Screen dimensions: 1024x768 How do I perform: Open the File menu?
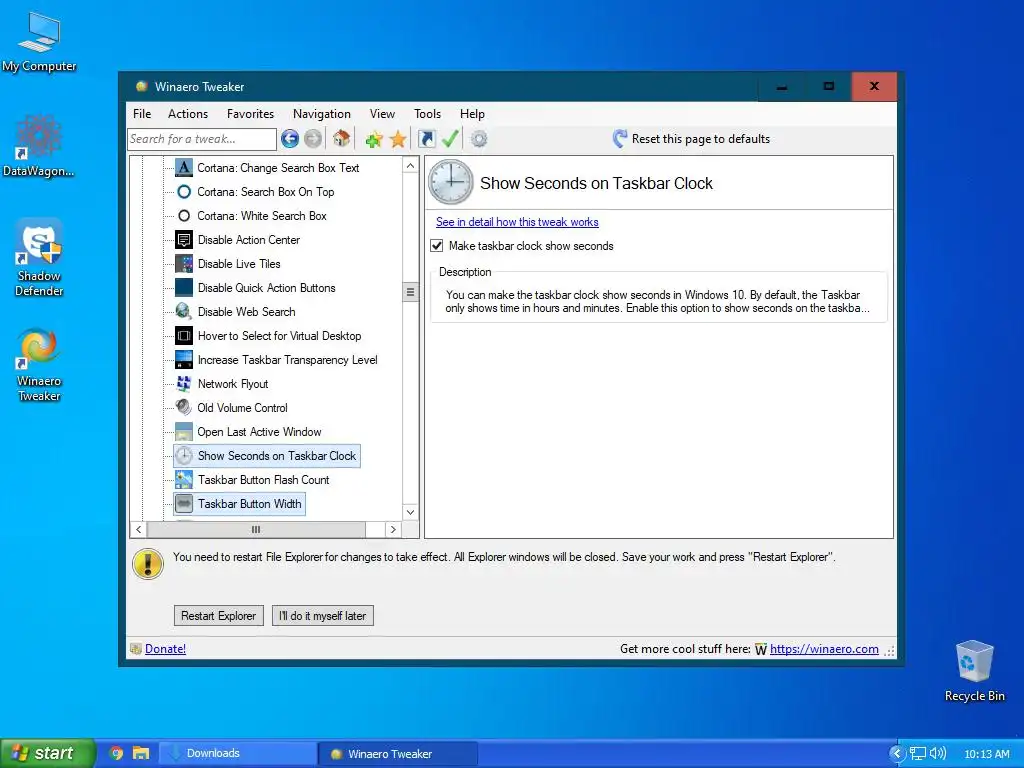[142, 114]
